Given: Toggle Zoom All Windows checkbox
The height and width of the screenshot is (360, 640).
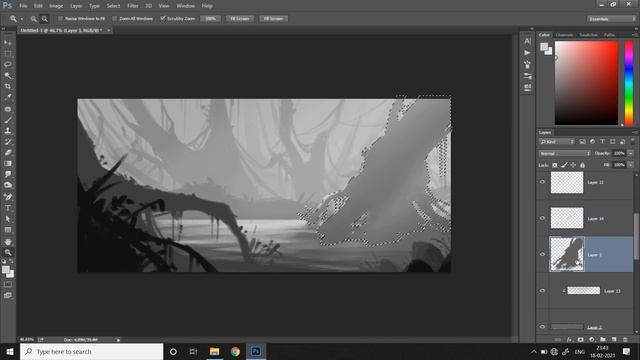Looking at the screenshot, I should (x=115, y=19).
